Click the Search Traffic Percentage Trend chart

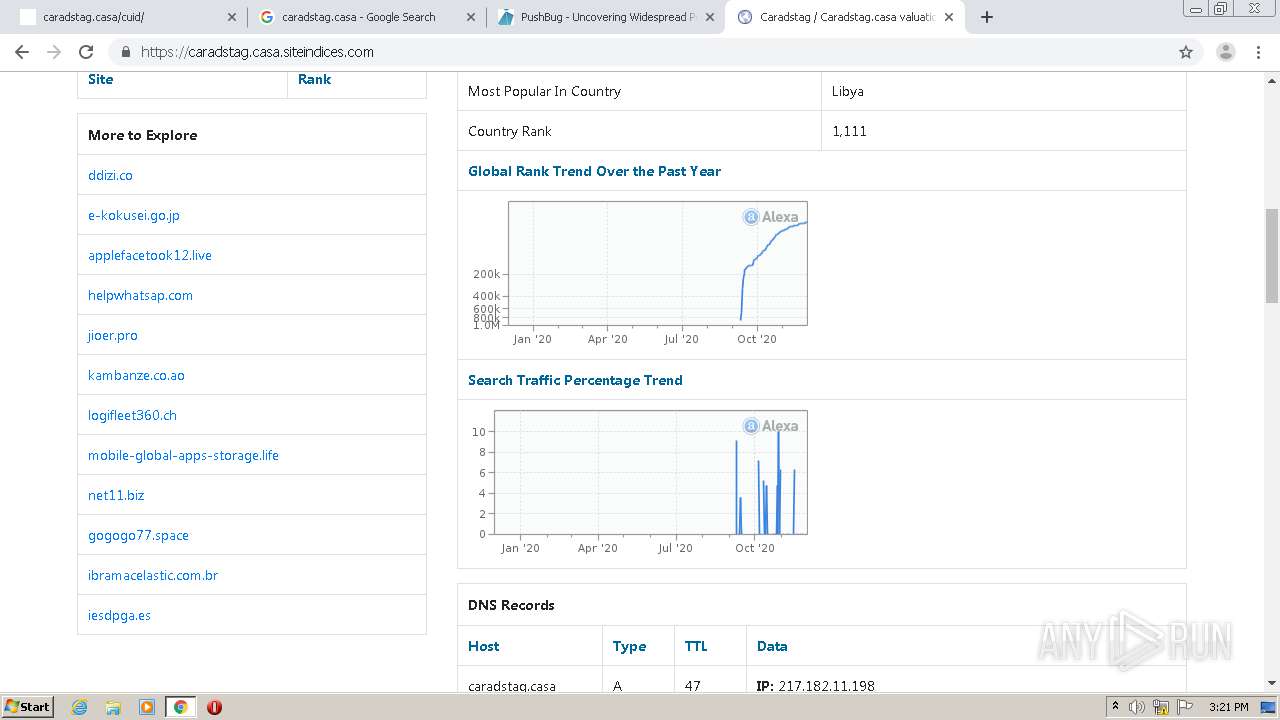(638, 483)
